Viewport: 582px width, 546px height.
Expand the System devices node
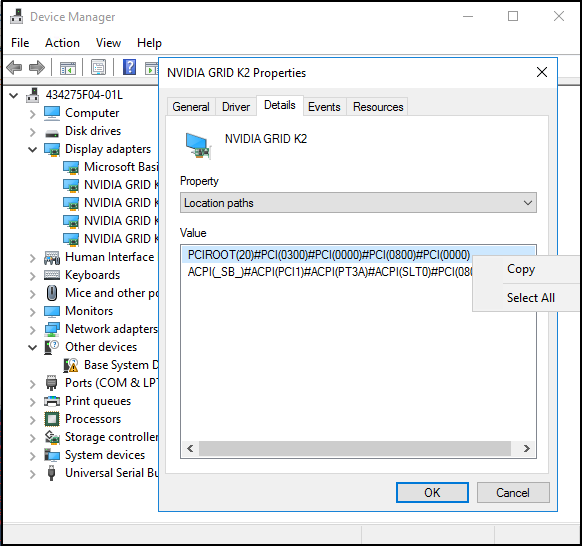pyautogui.click(x=33, y=455)
